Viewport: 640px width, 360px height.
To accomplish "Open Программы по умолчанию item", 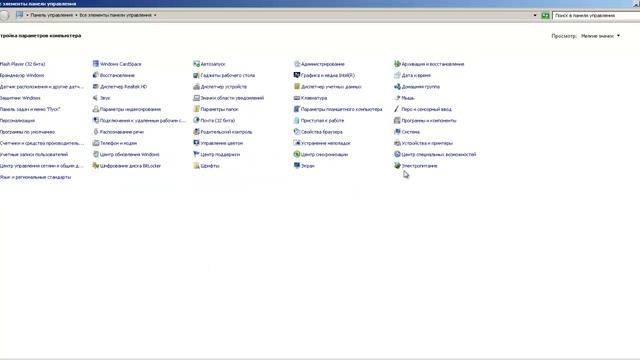I will pyautogui.click(x=27, y=132).
